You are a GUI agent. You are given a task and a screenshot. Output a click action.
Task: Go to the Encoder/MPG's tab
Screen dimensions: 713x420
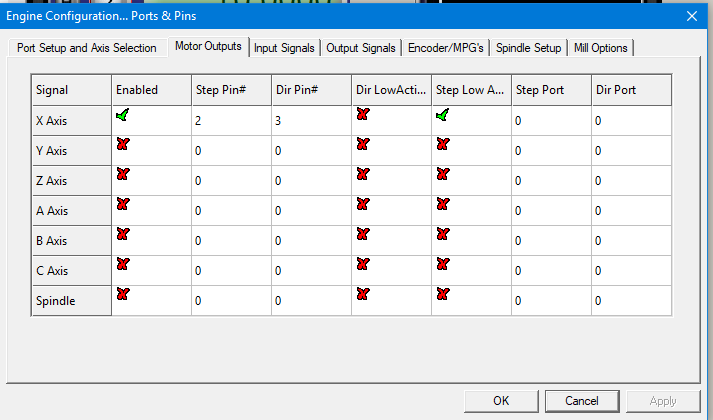[447, 48]
